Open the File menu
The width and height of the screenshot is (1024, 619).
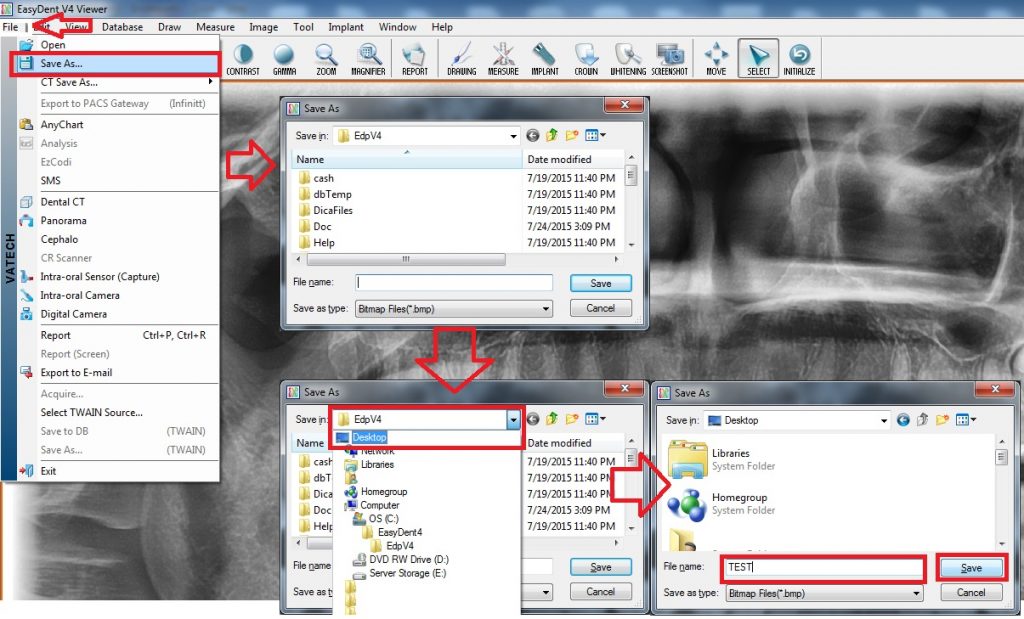click(10, 27)
